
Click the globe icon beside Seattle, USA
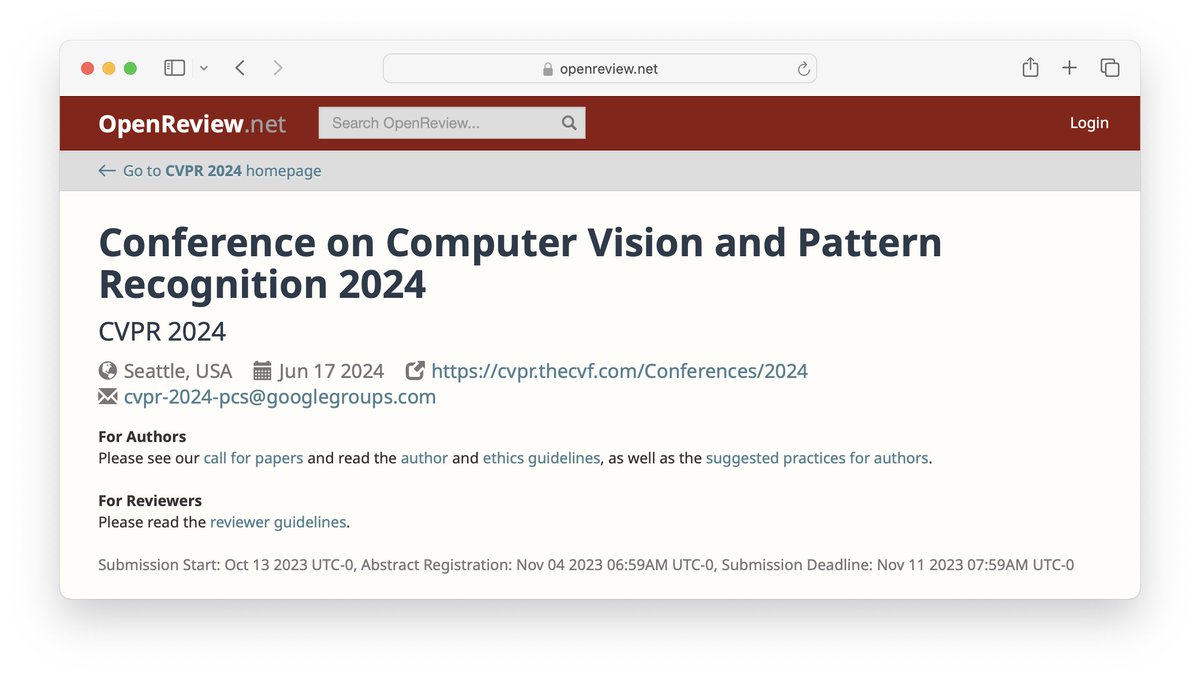(x=108, y=371)
